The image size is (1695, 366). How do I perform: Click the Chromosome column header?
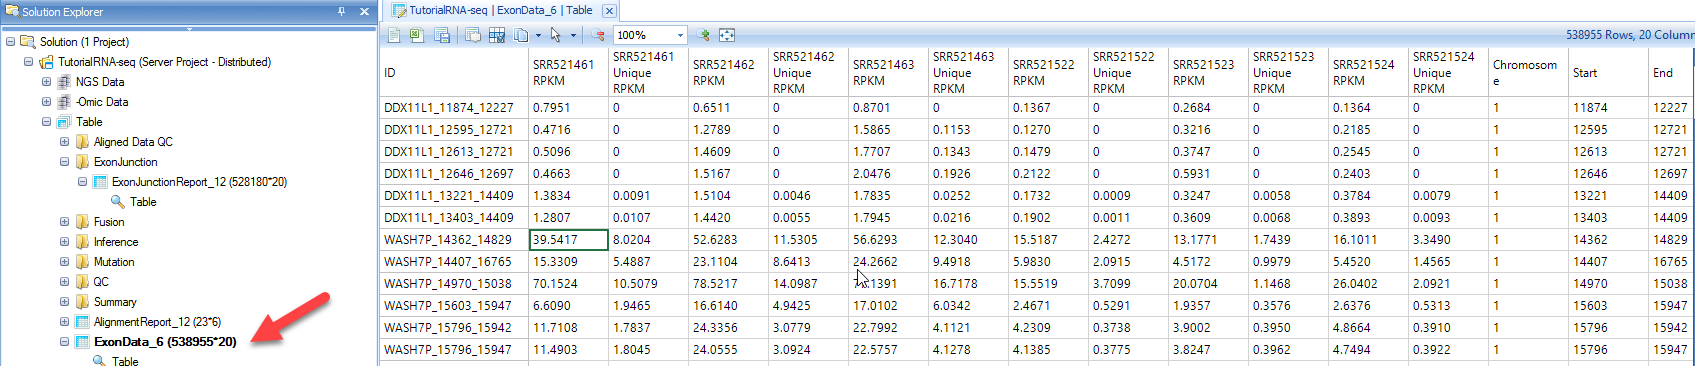click(x=1528, y=72)
